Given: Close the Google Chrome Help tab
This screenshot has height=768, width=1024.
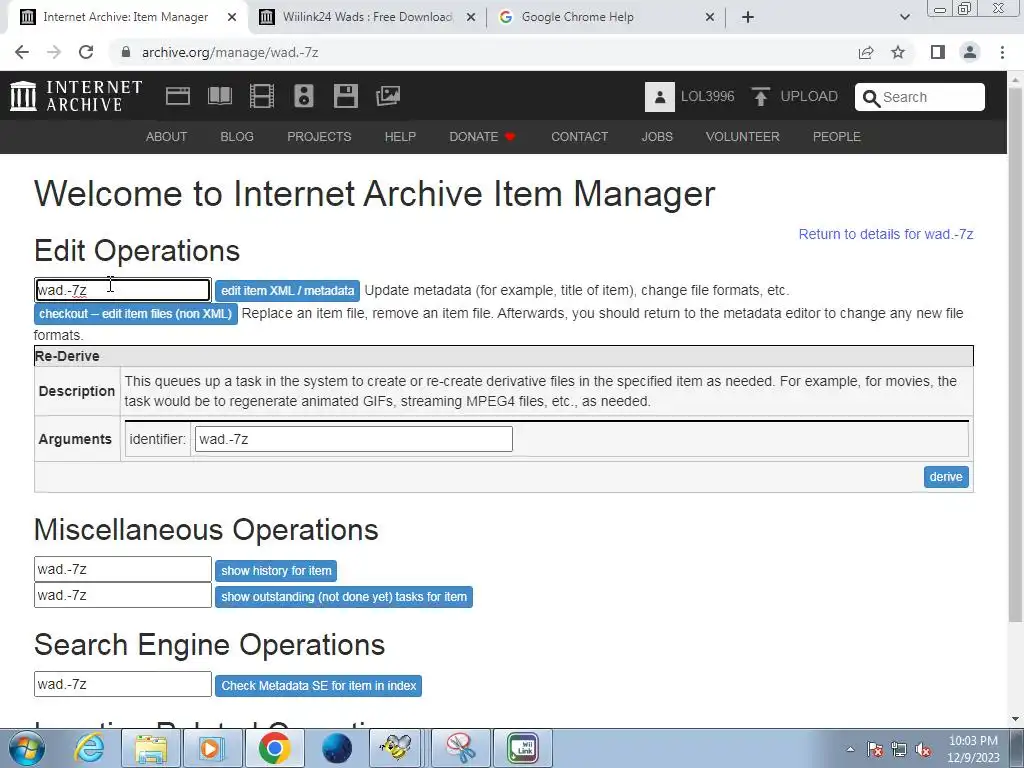Looking at the screenshot, I should [x=710, y=18].
